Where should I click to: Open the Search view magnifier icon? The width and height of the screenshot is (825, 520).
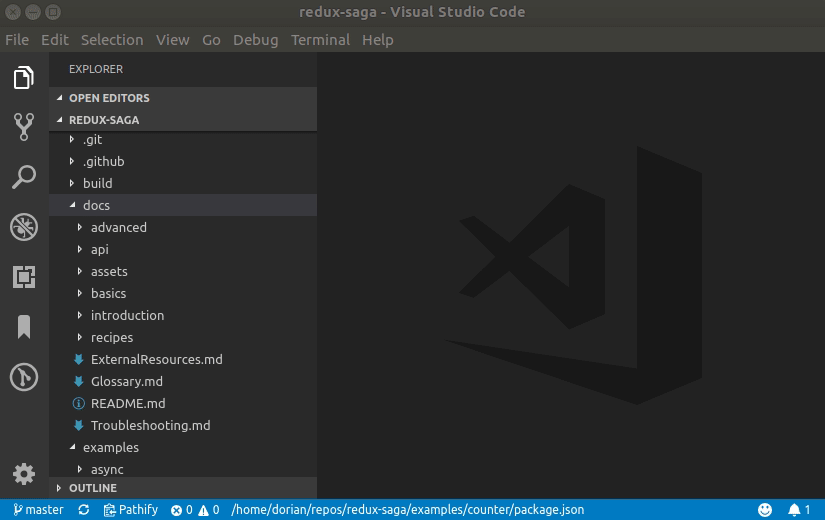point(24,177)
